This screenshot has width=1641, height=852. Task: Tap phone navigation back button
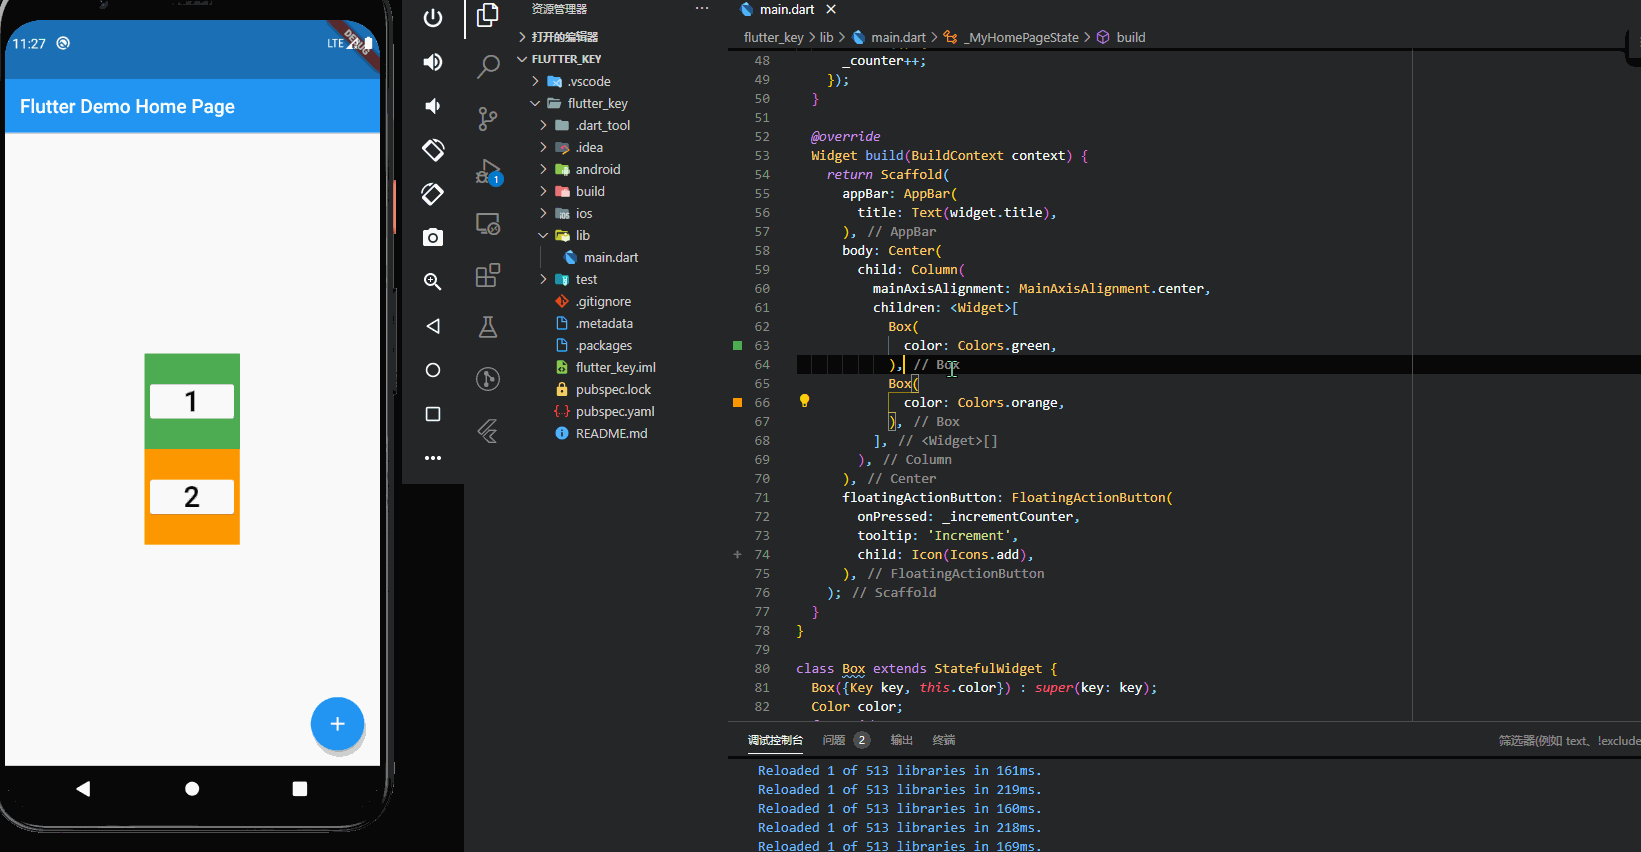pyautogui.click(x=83, y=789)
